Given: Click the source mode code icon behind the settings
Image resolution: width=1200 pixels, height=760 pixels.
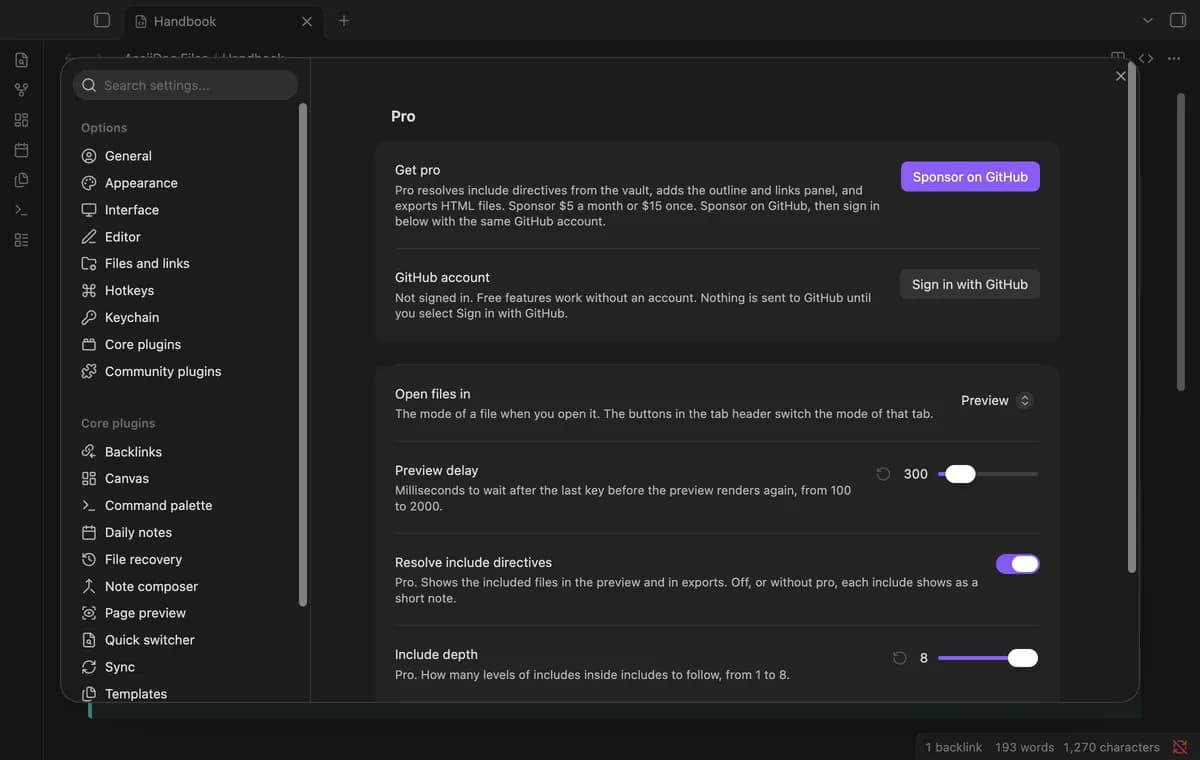Looking at the screenshot, I should tap(1146, 58).
